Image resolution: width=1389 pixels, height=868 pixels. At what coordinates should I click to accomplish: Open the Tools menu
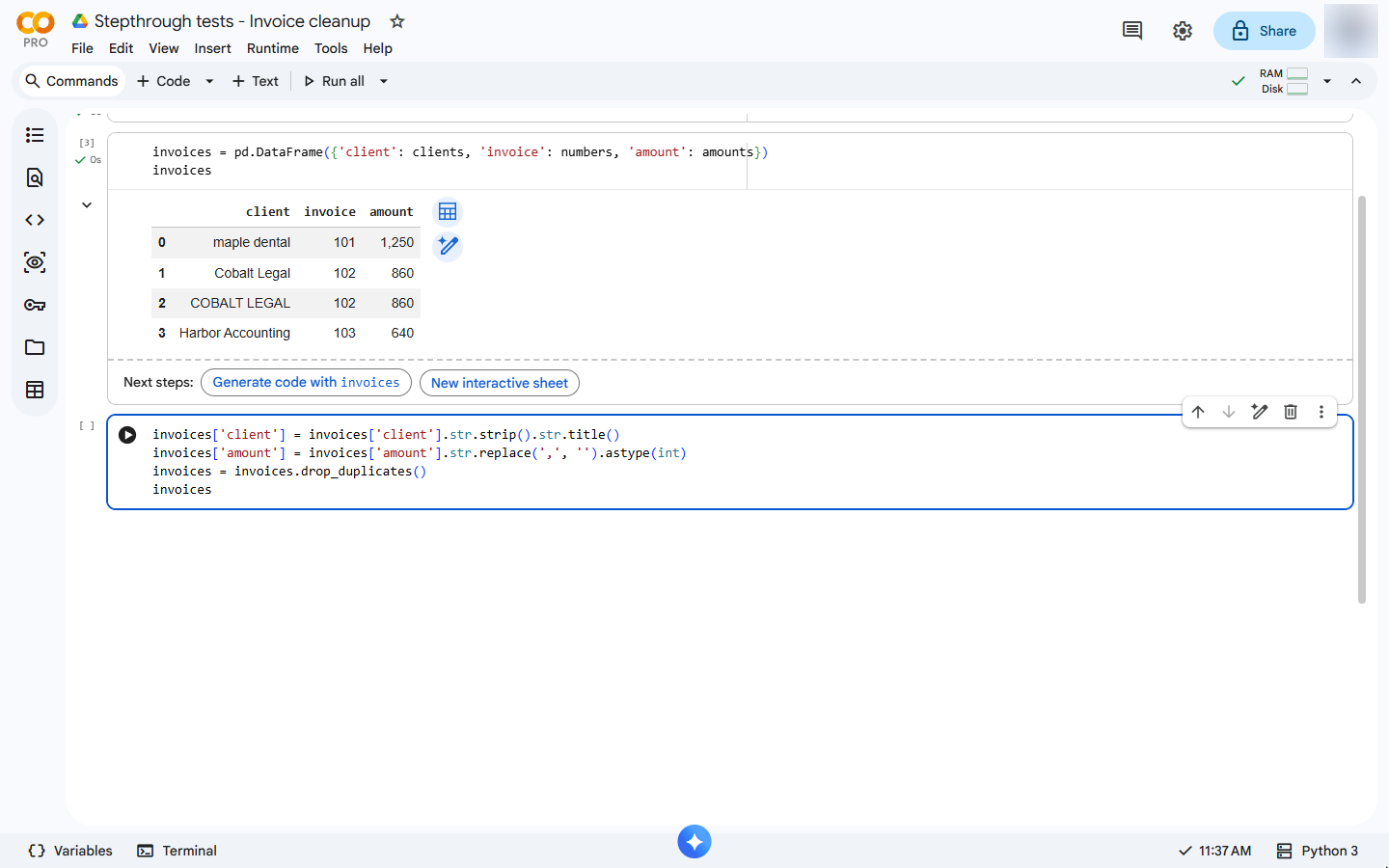(x=331, y=48)
